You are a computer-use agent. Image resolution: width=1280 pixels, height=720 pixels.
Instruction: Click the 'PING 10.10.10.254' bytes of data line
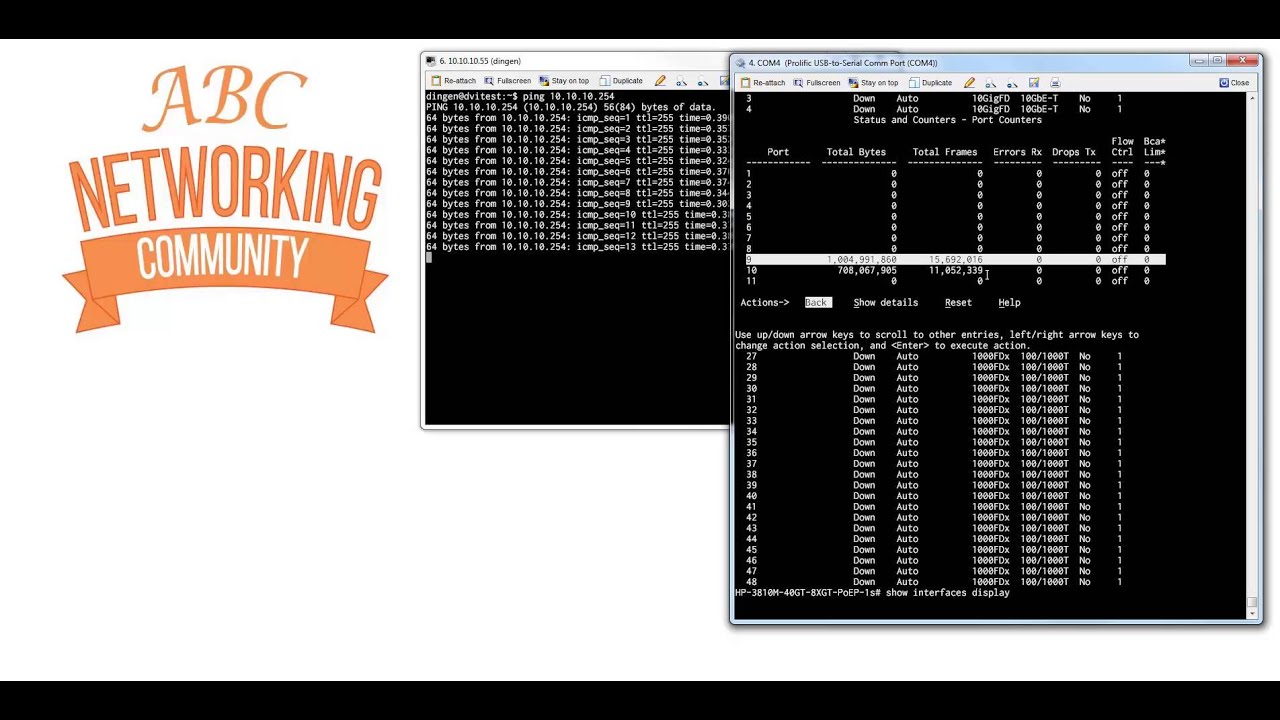[x=571, y=107]
